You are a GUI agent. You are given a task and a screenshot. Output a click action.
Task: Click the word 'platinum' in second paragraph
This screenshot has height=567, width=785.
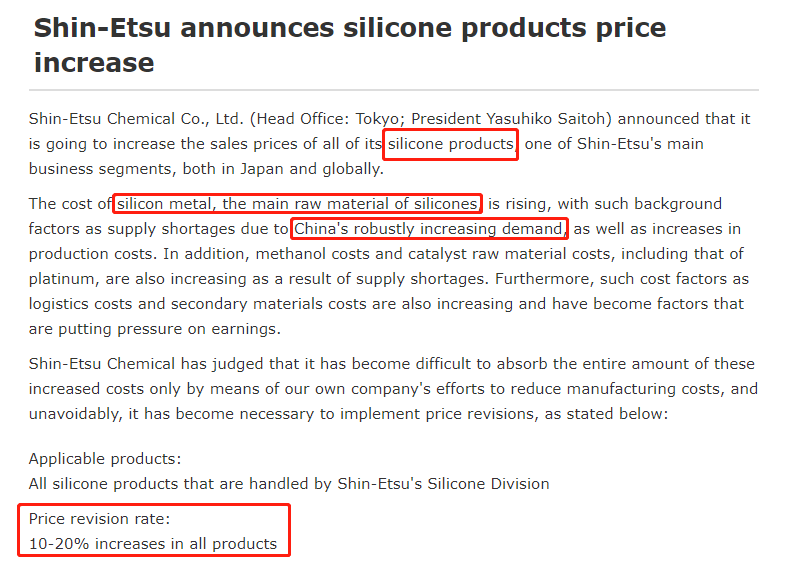pyautogui.click(x=62, y=279)
